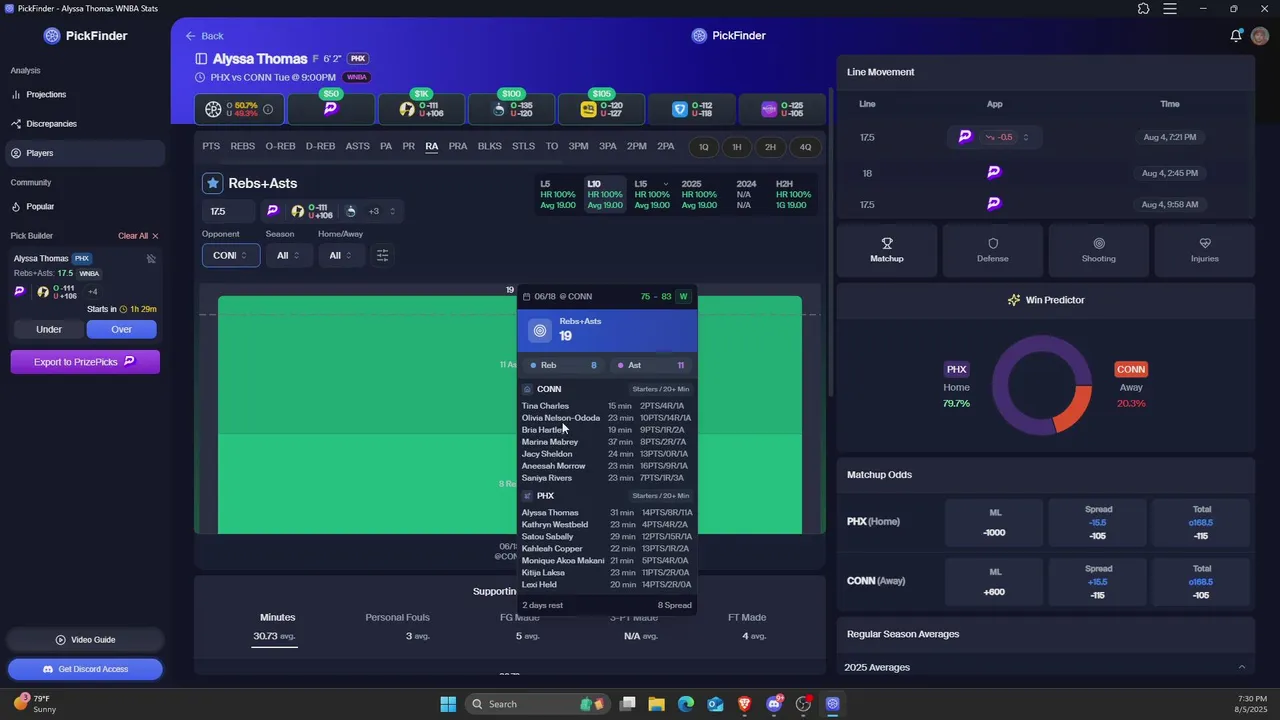Open the Season All dropdown
This screenshot has width=1280, height=720.
click(x=289, y=255)
